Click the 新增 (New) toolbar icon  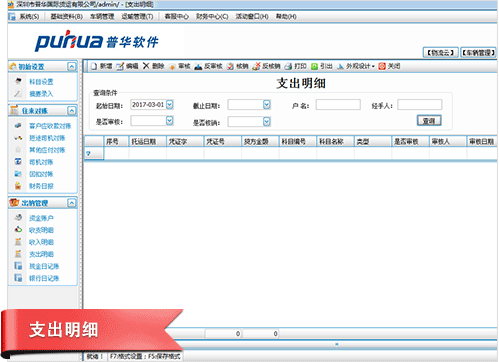coord(94,66)
